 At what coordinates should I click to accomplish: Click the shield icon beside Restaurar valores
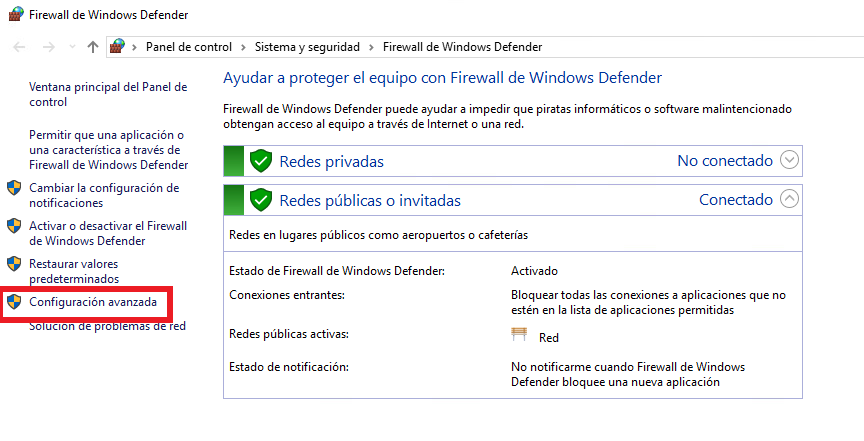click(14, 264)
